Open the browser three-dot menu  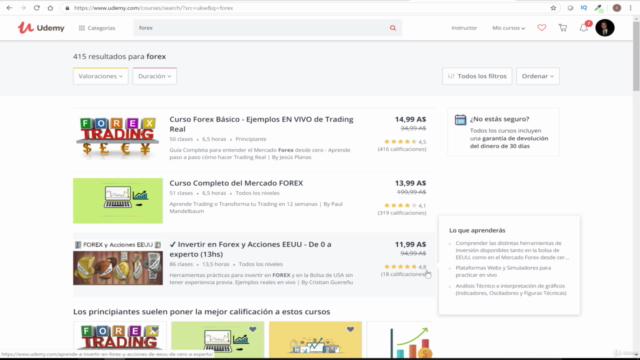click(631, 8)
